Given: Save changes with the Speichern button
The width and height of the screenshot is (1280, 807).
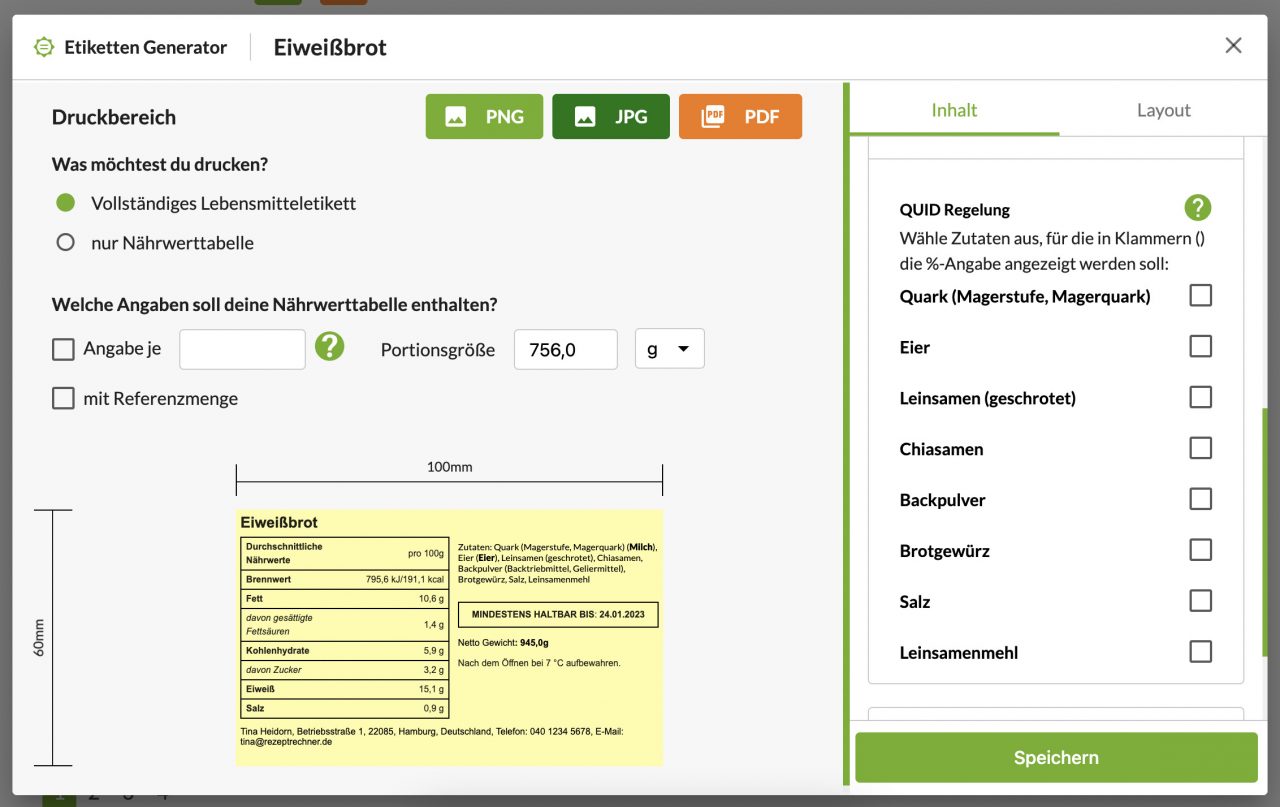Looking at the screenshot, I should (x=1056, y=757).
